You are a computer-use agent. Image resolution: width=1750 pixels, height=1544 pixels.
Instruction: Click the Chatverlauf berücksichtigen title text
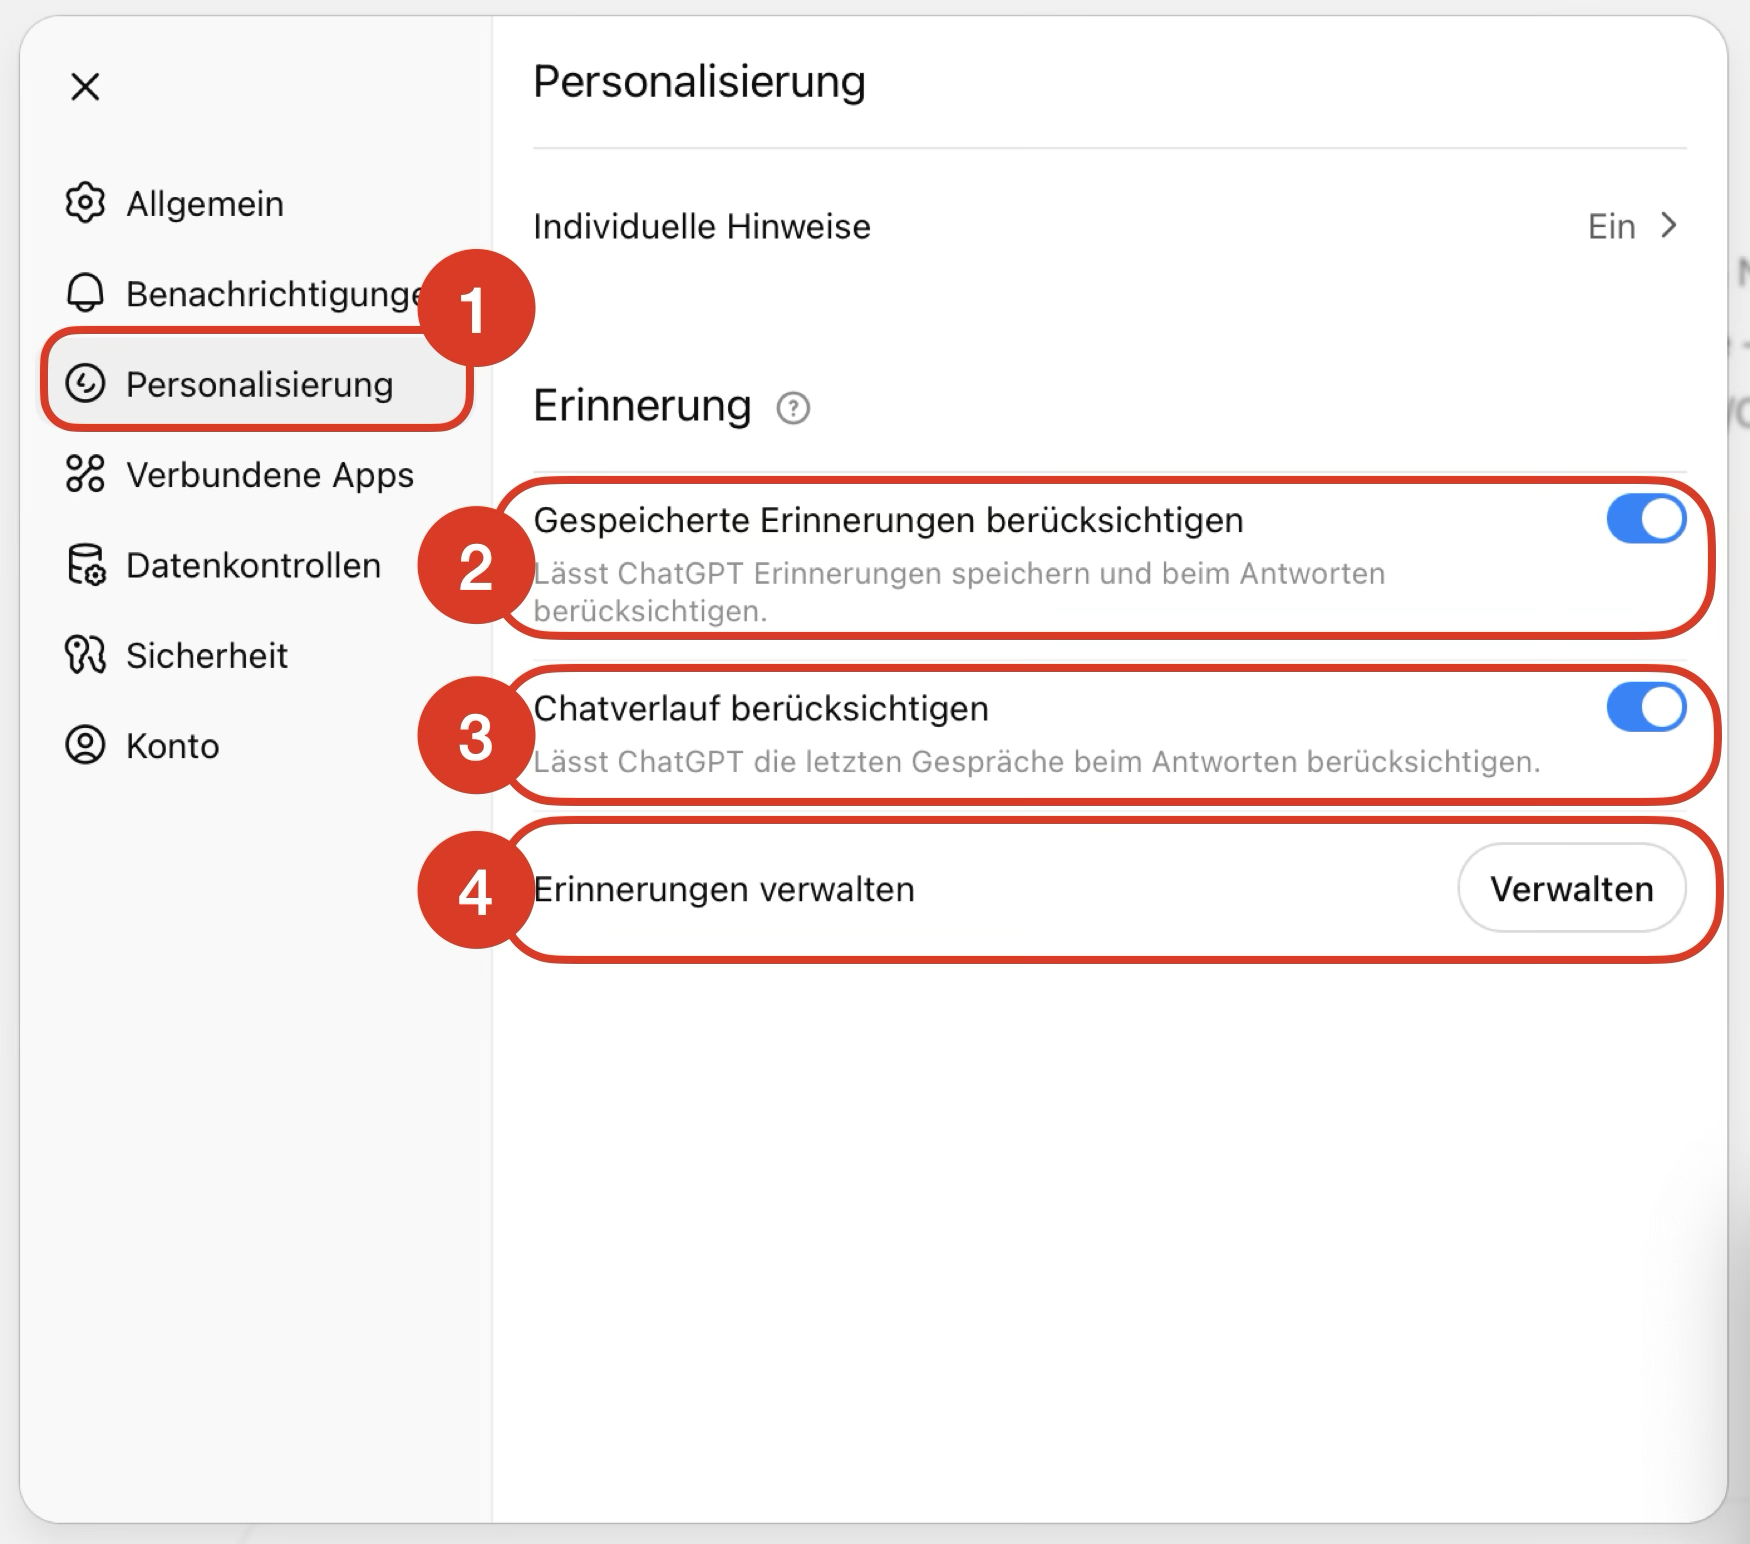(x=761, y=708)
